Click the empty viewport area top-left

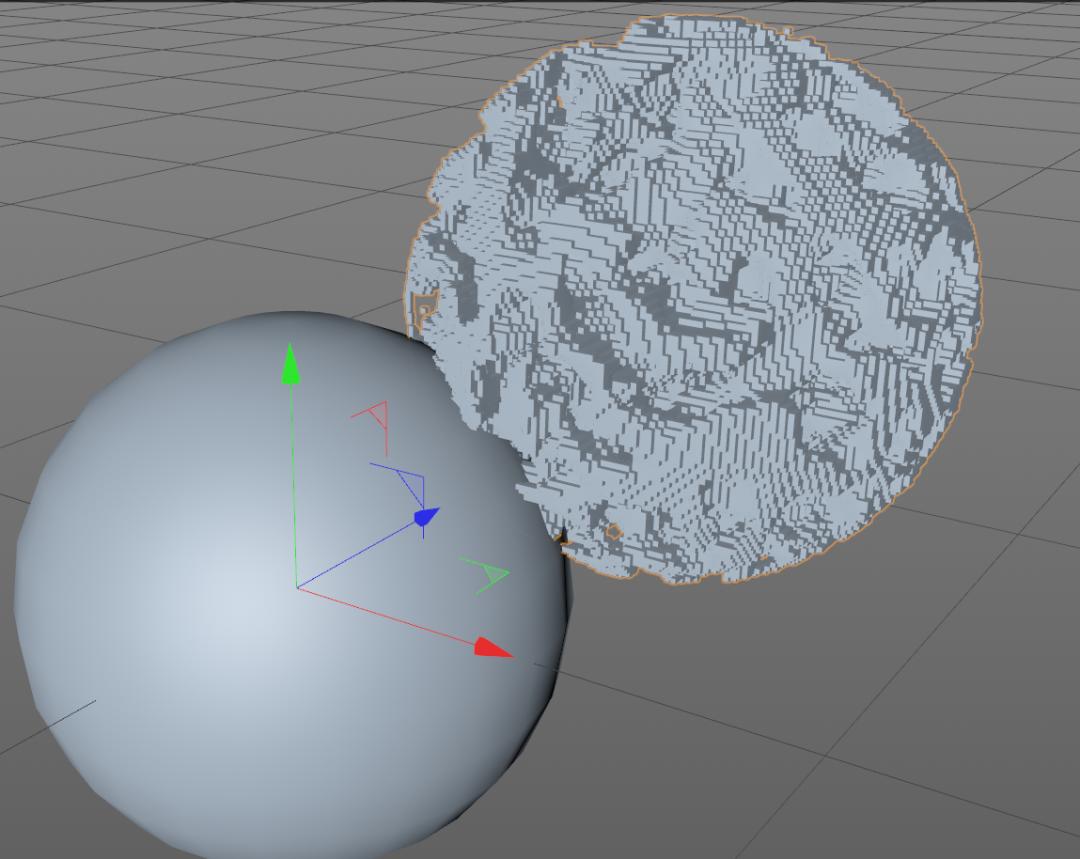[100, 80]
